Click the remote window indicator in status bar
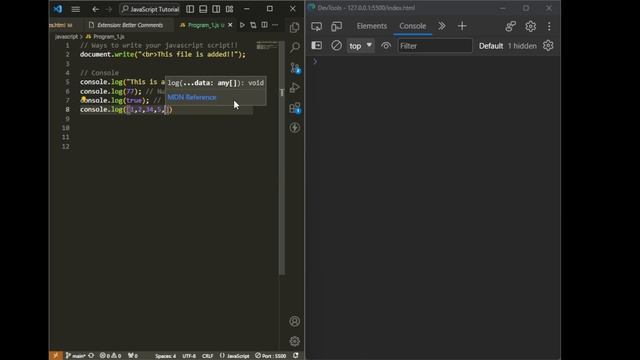The width and height of the screenshot is (640, 360). point(56,356)
